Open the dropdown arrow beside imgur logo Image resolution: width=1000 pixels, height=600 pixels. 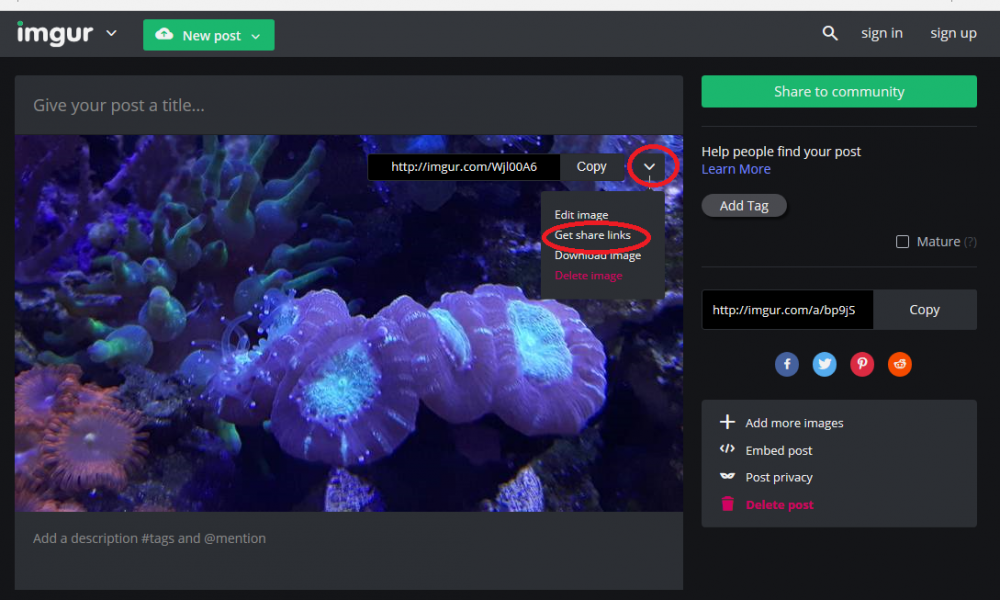pyautogui.click(x=111, y=34)
